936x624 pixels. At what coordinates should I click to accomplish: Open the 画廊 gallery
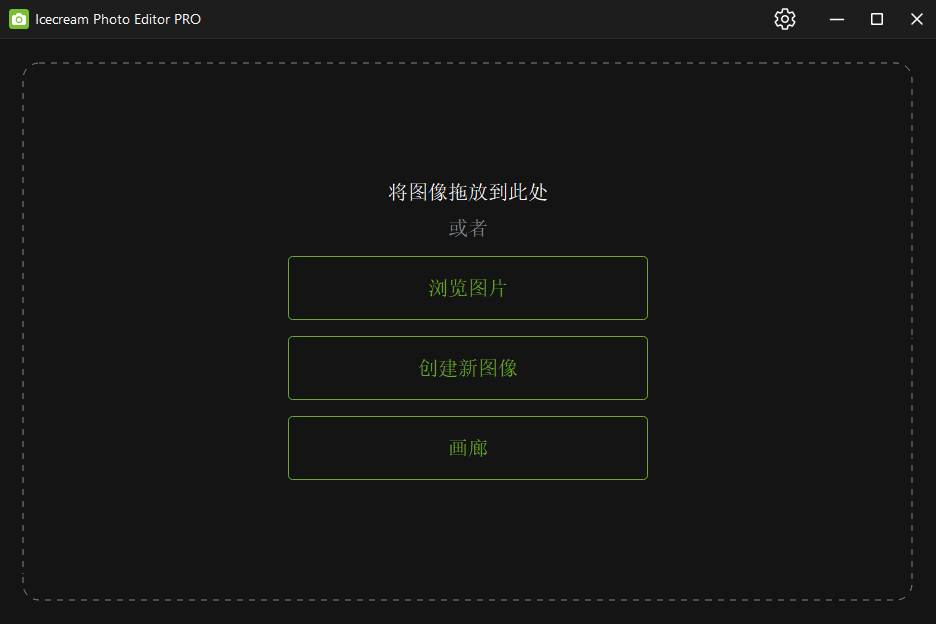click(467, 448)
